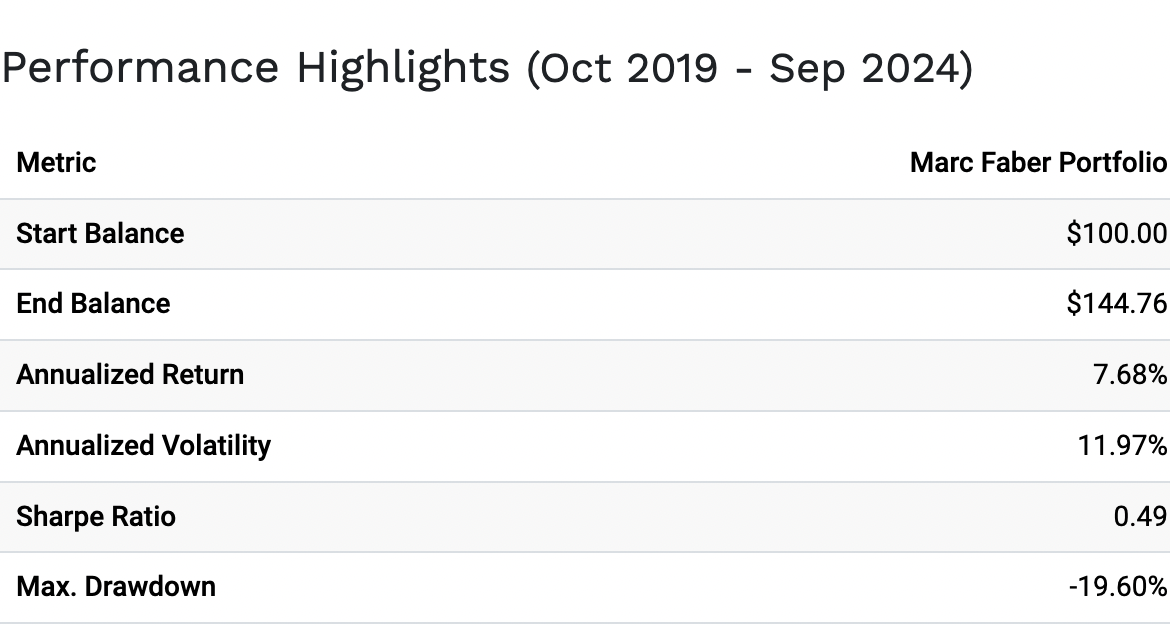Select the Marc Faber Portfolio column header
The height and width of the screenshot is (626, 1170).
[1038, 163]
